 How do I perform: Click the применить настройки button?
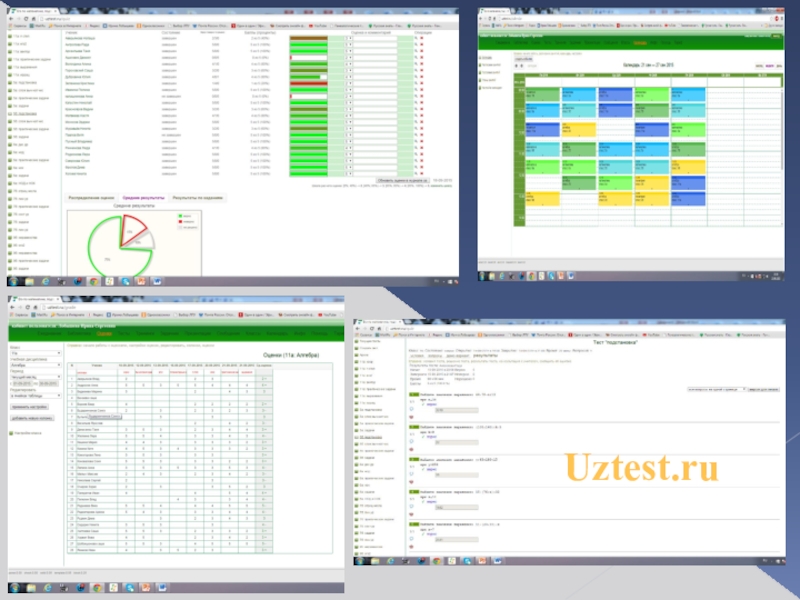click(x=30, y=407)
